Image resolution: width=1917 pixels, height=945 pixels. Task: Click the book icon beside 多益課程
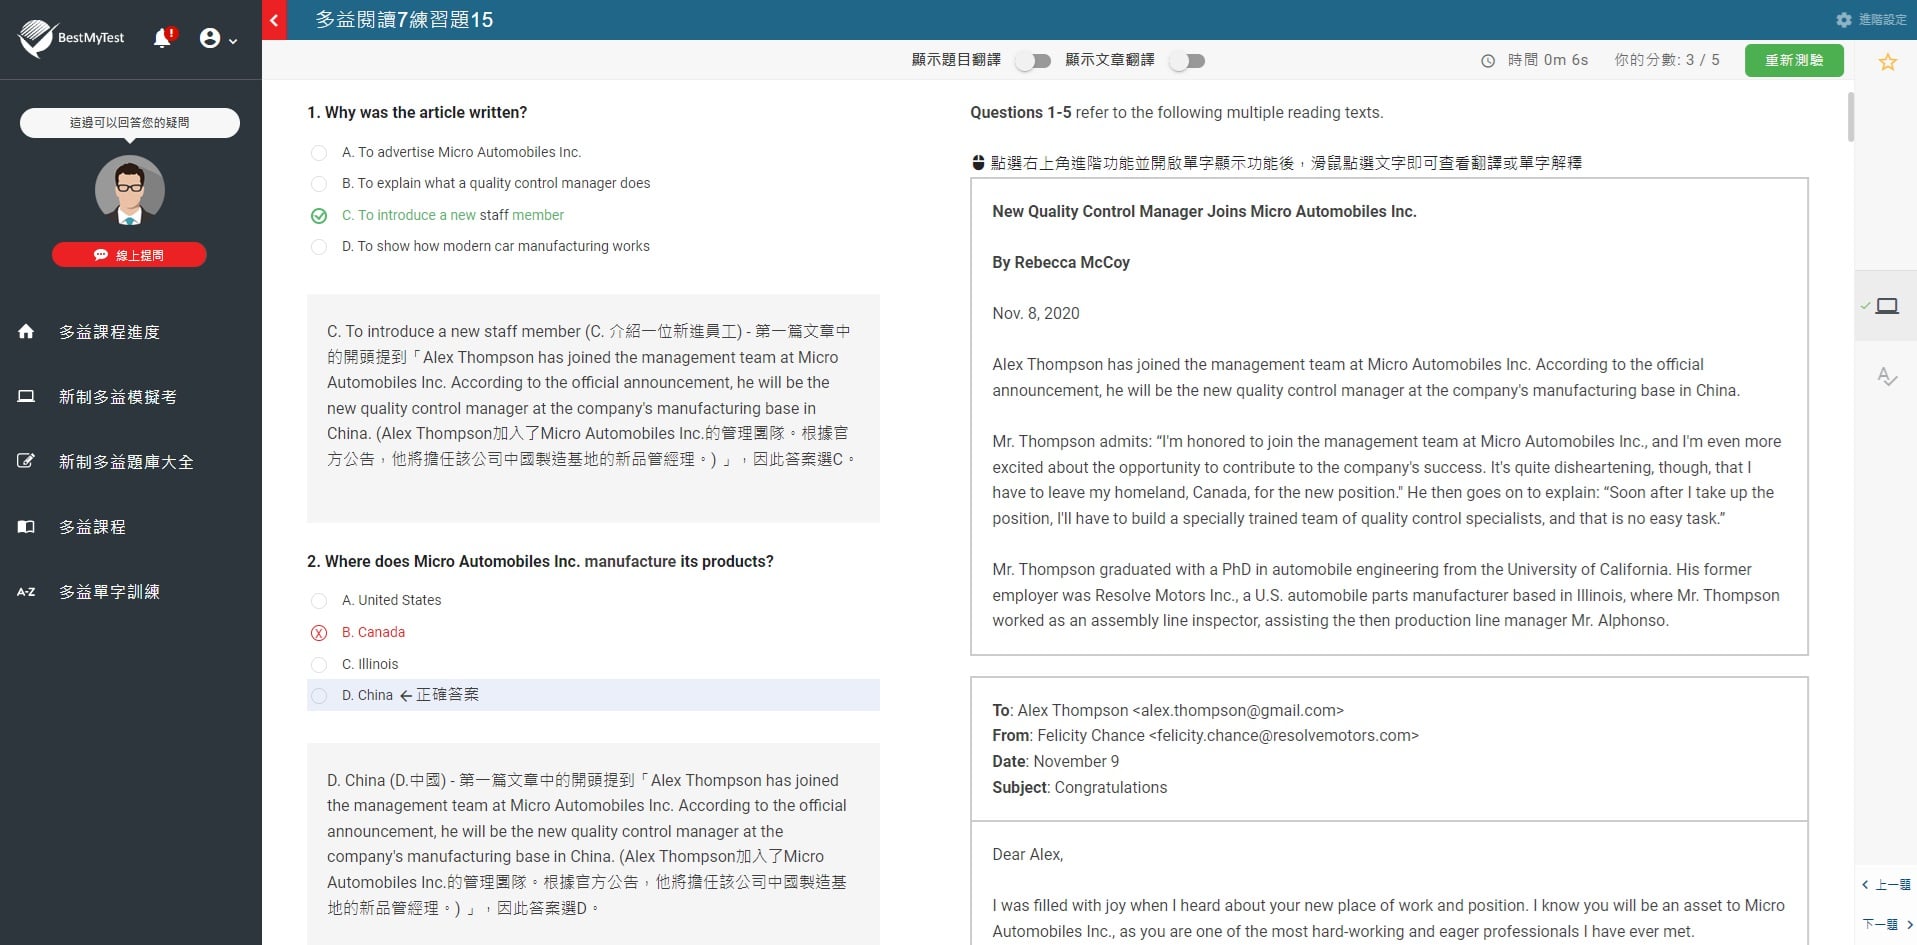pyautogui.click(x=26, y=526)
